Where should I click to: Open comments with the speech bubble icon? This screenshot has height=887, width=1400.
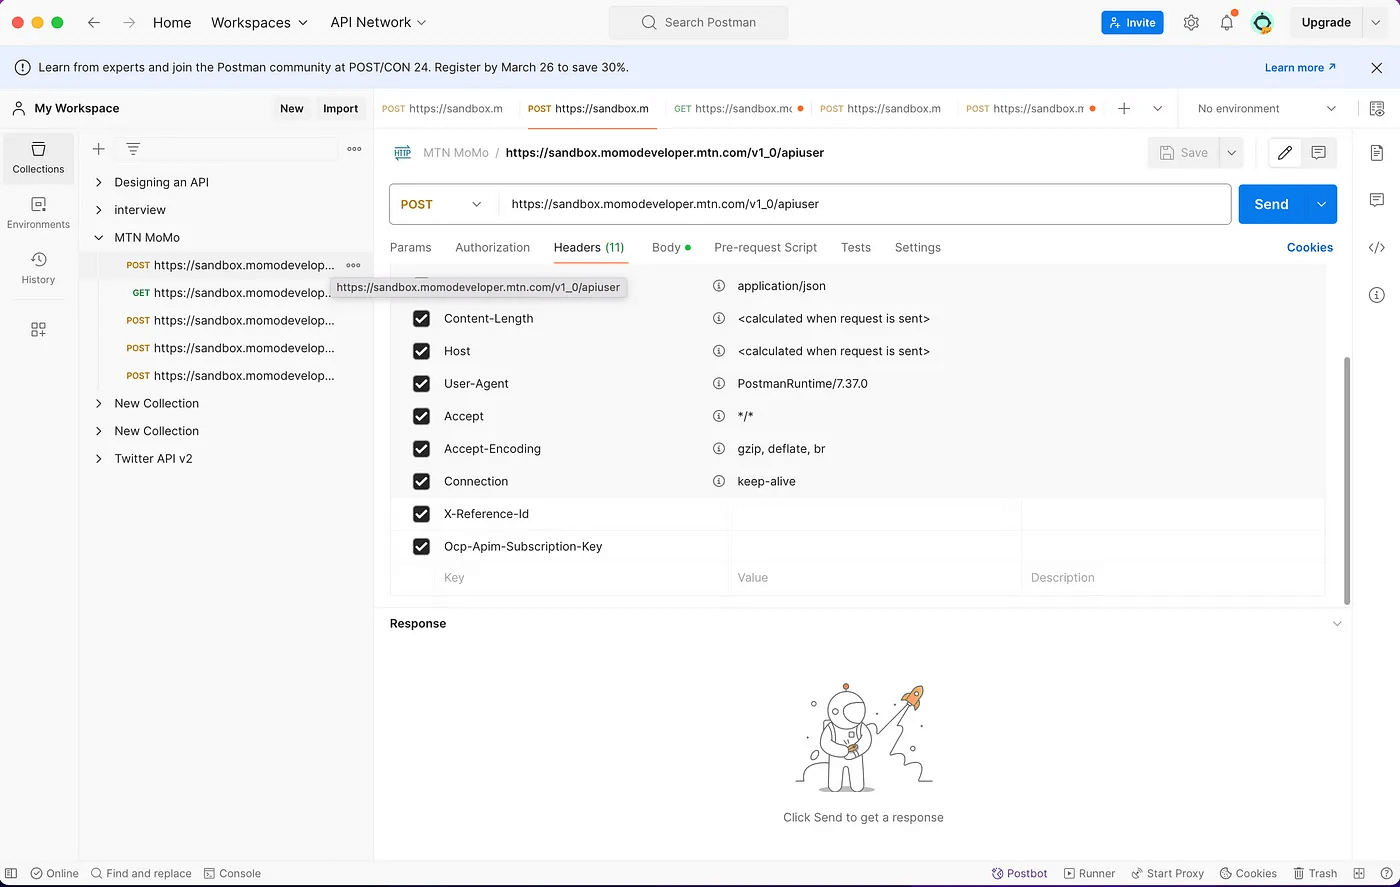click(x=1319, y=153)
